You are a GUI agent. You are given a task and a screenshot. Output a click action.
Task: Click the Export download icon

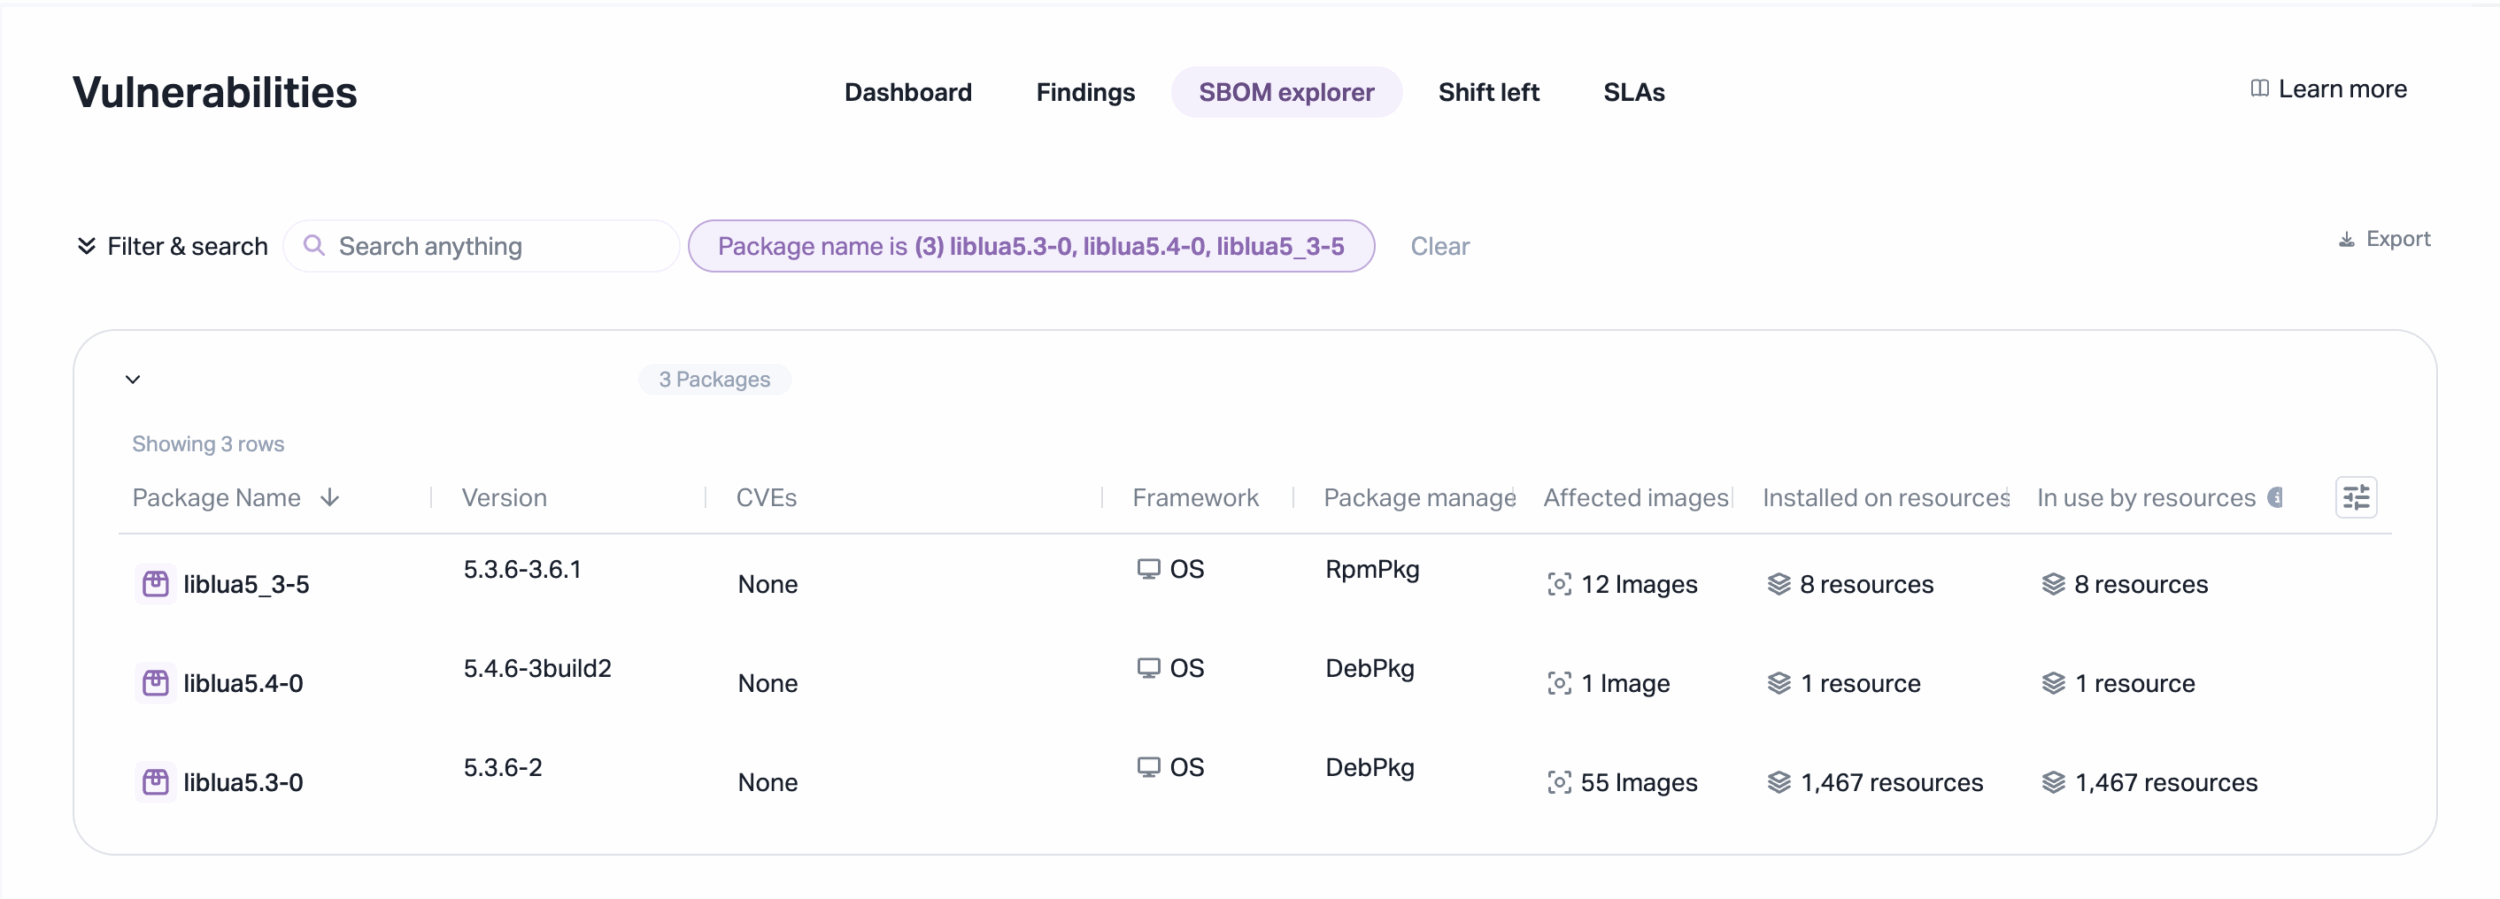click(2347, 240)
